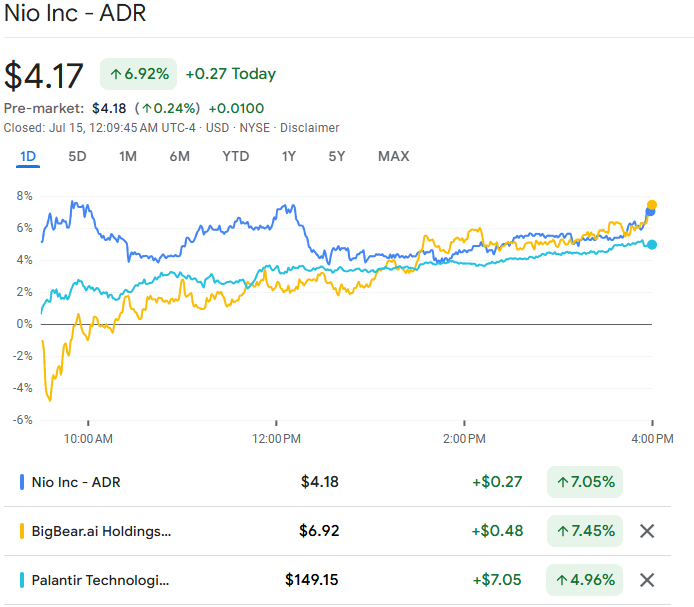Click the 4.96% badge in Palantir row

point(585,580)
